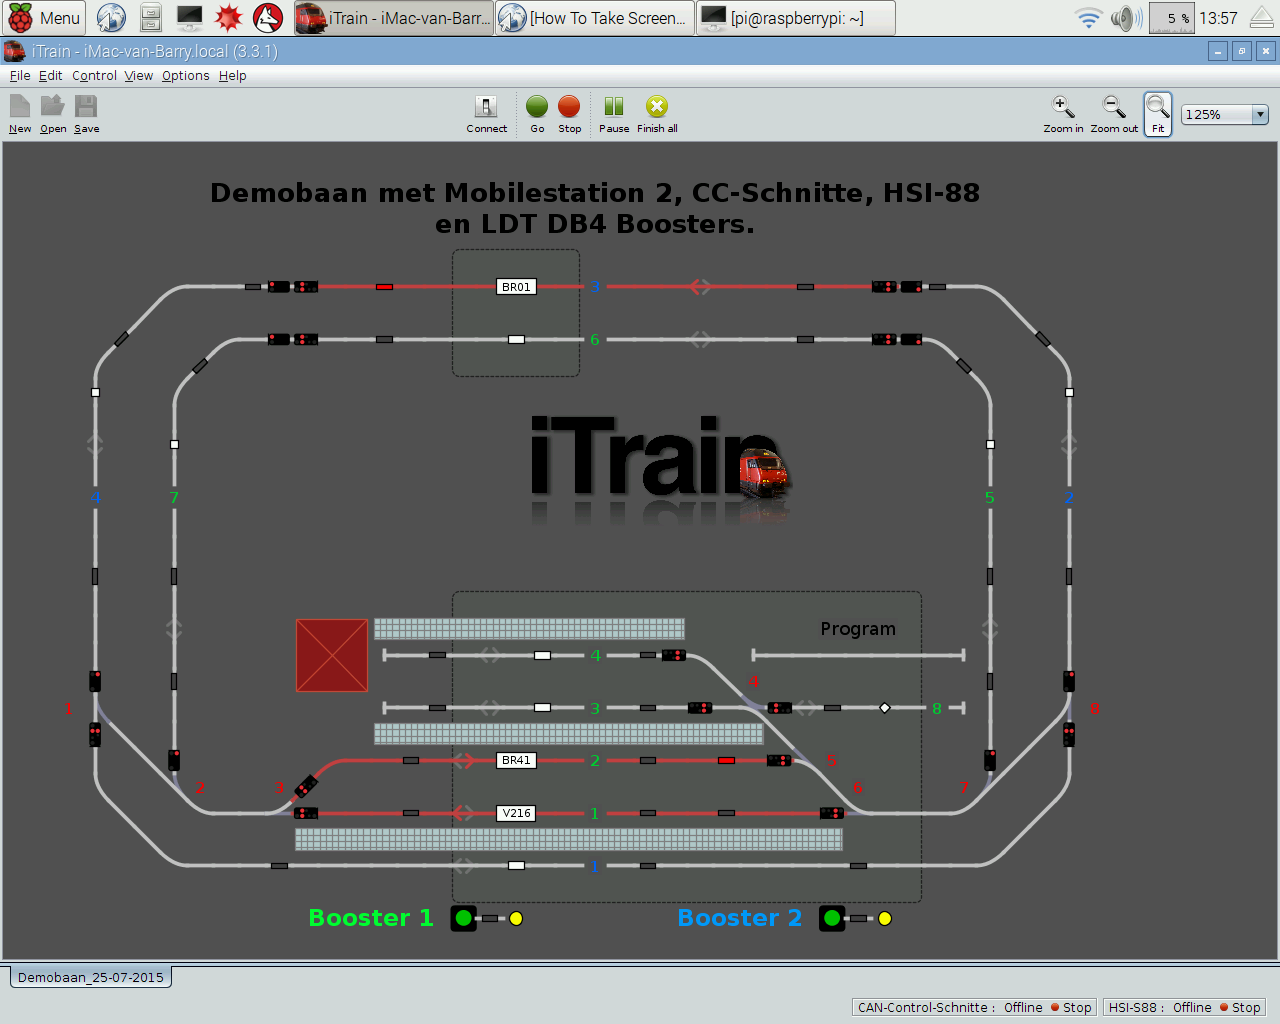Click the red feedback indicator on BR01 track
Screen dimensions: 1280x1024
[x=384, y=287]
